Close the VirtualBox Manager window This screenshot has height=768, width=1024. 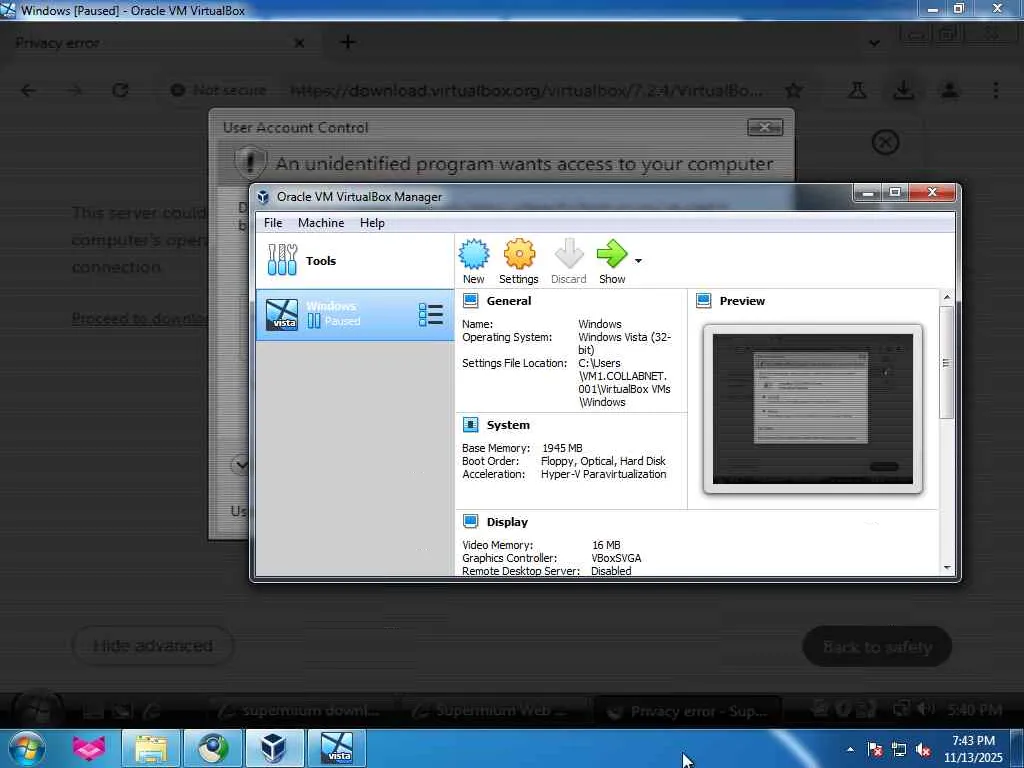(932, 192)
